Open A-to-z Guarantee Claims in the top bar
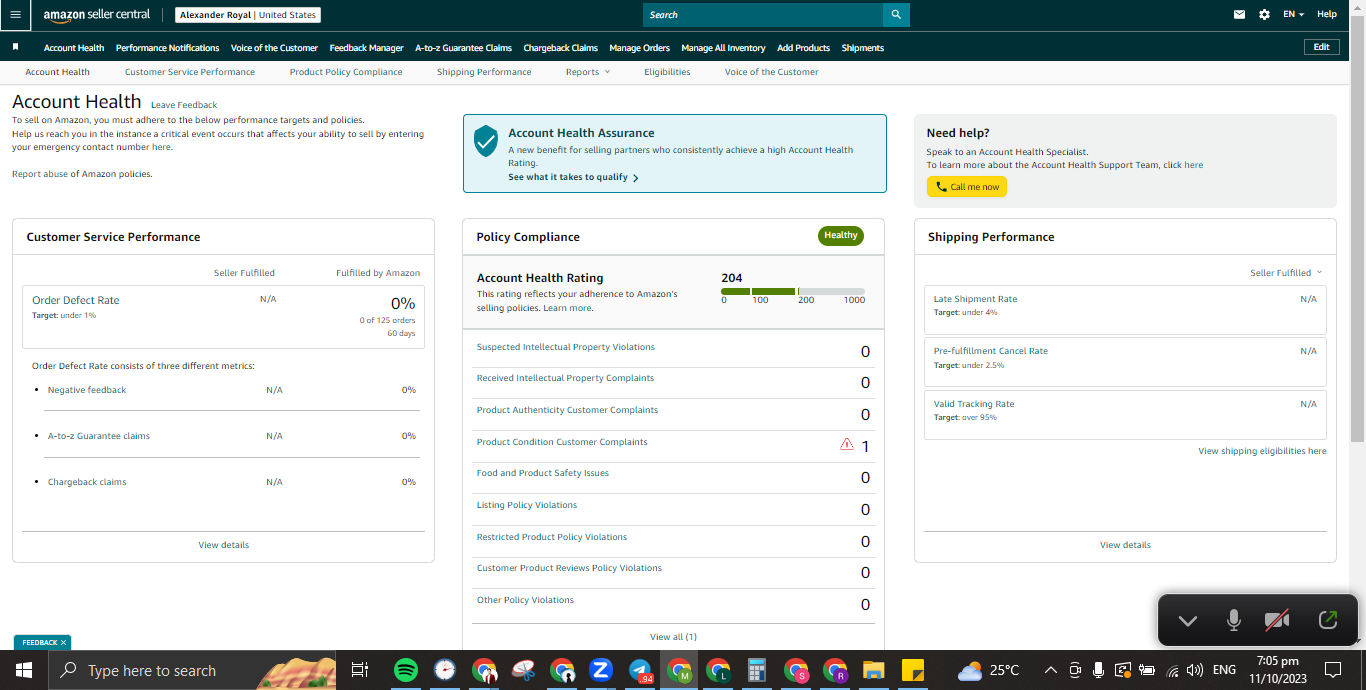Image resolution: width=1366 pixels, height=690 pixels. click(x=463, y=48)
